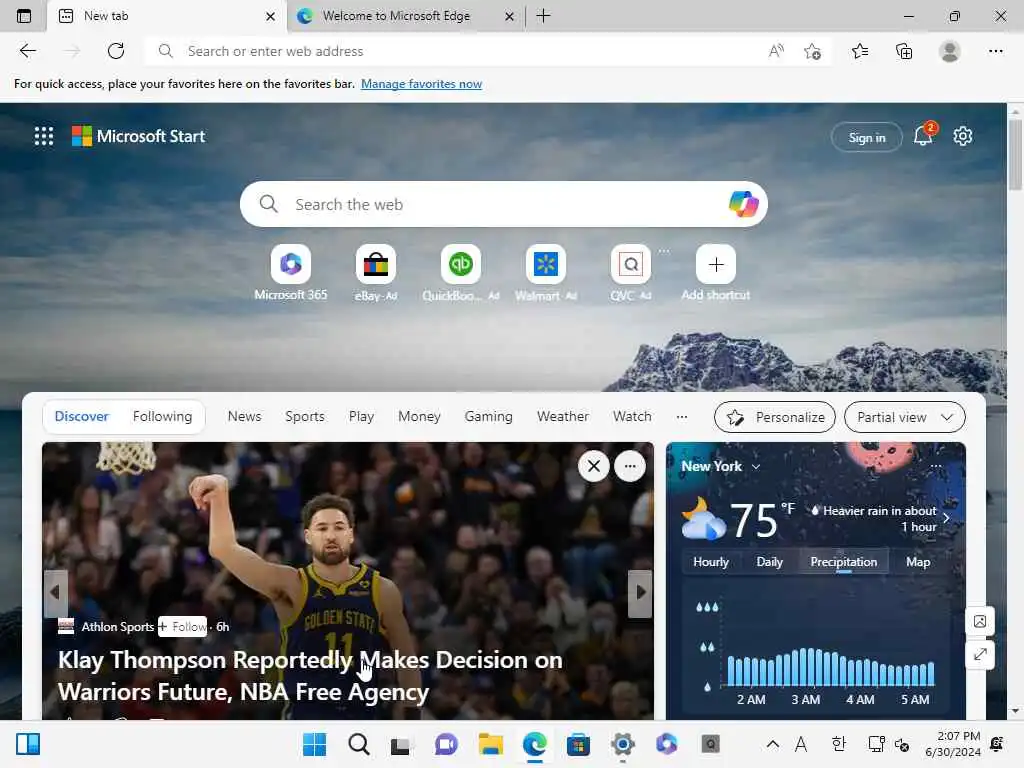The width and height of the screenshot is (1024, 768).
Task: Click the Sign in button
Action: pos(867,137)
